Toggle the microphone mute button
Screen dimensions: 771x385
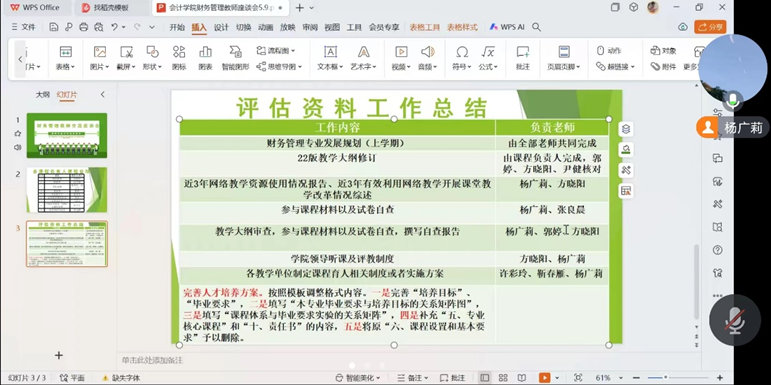pyautogui.click(x=735, y=320)
